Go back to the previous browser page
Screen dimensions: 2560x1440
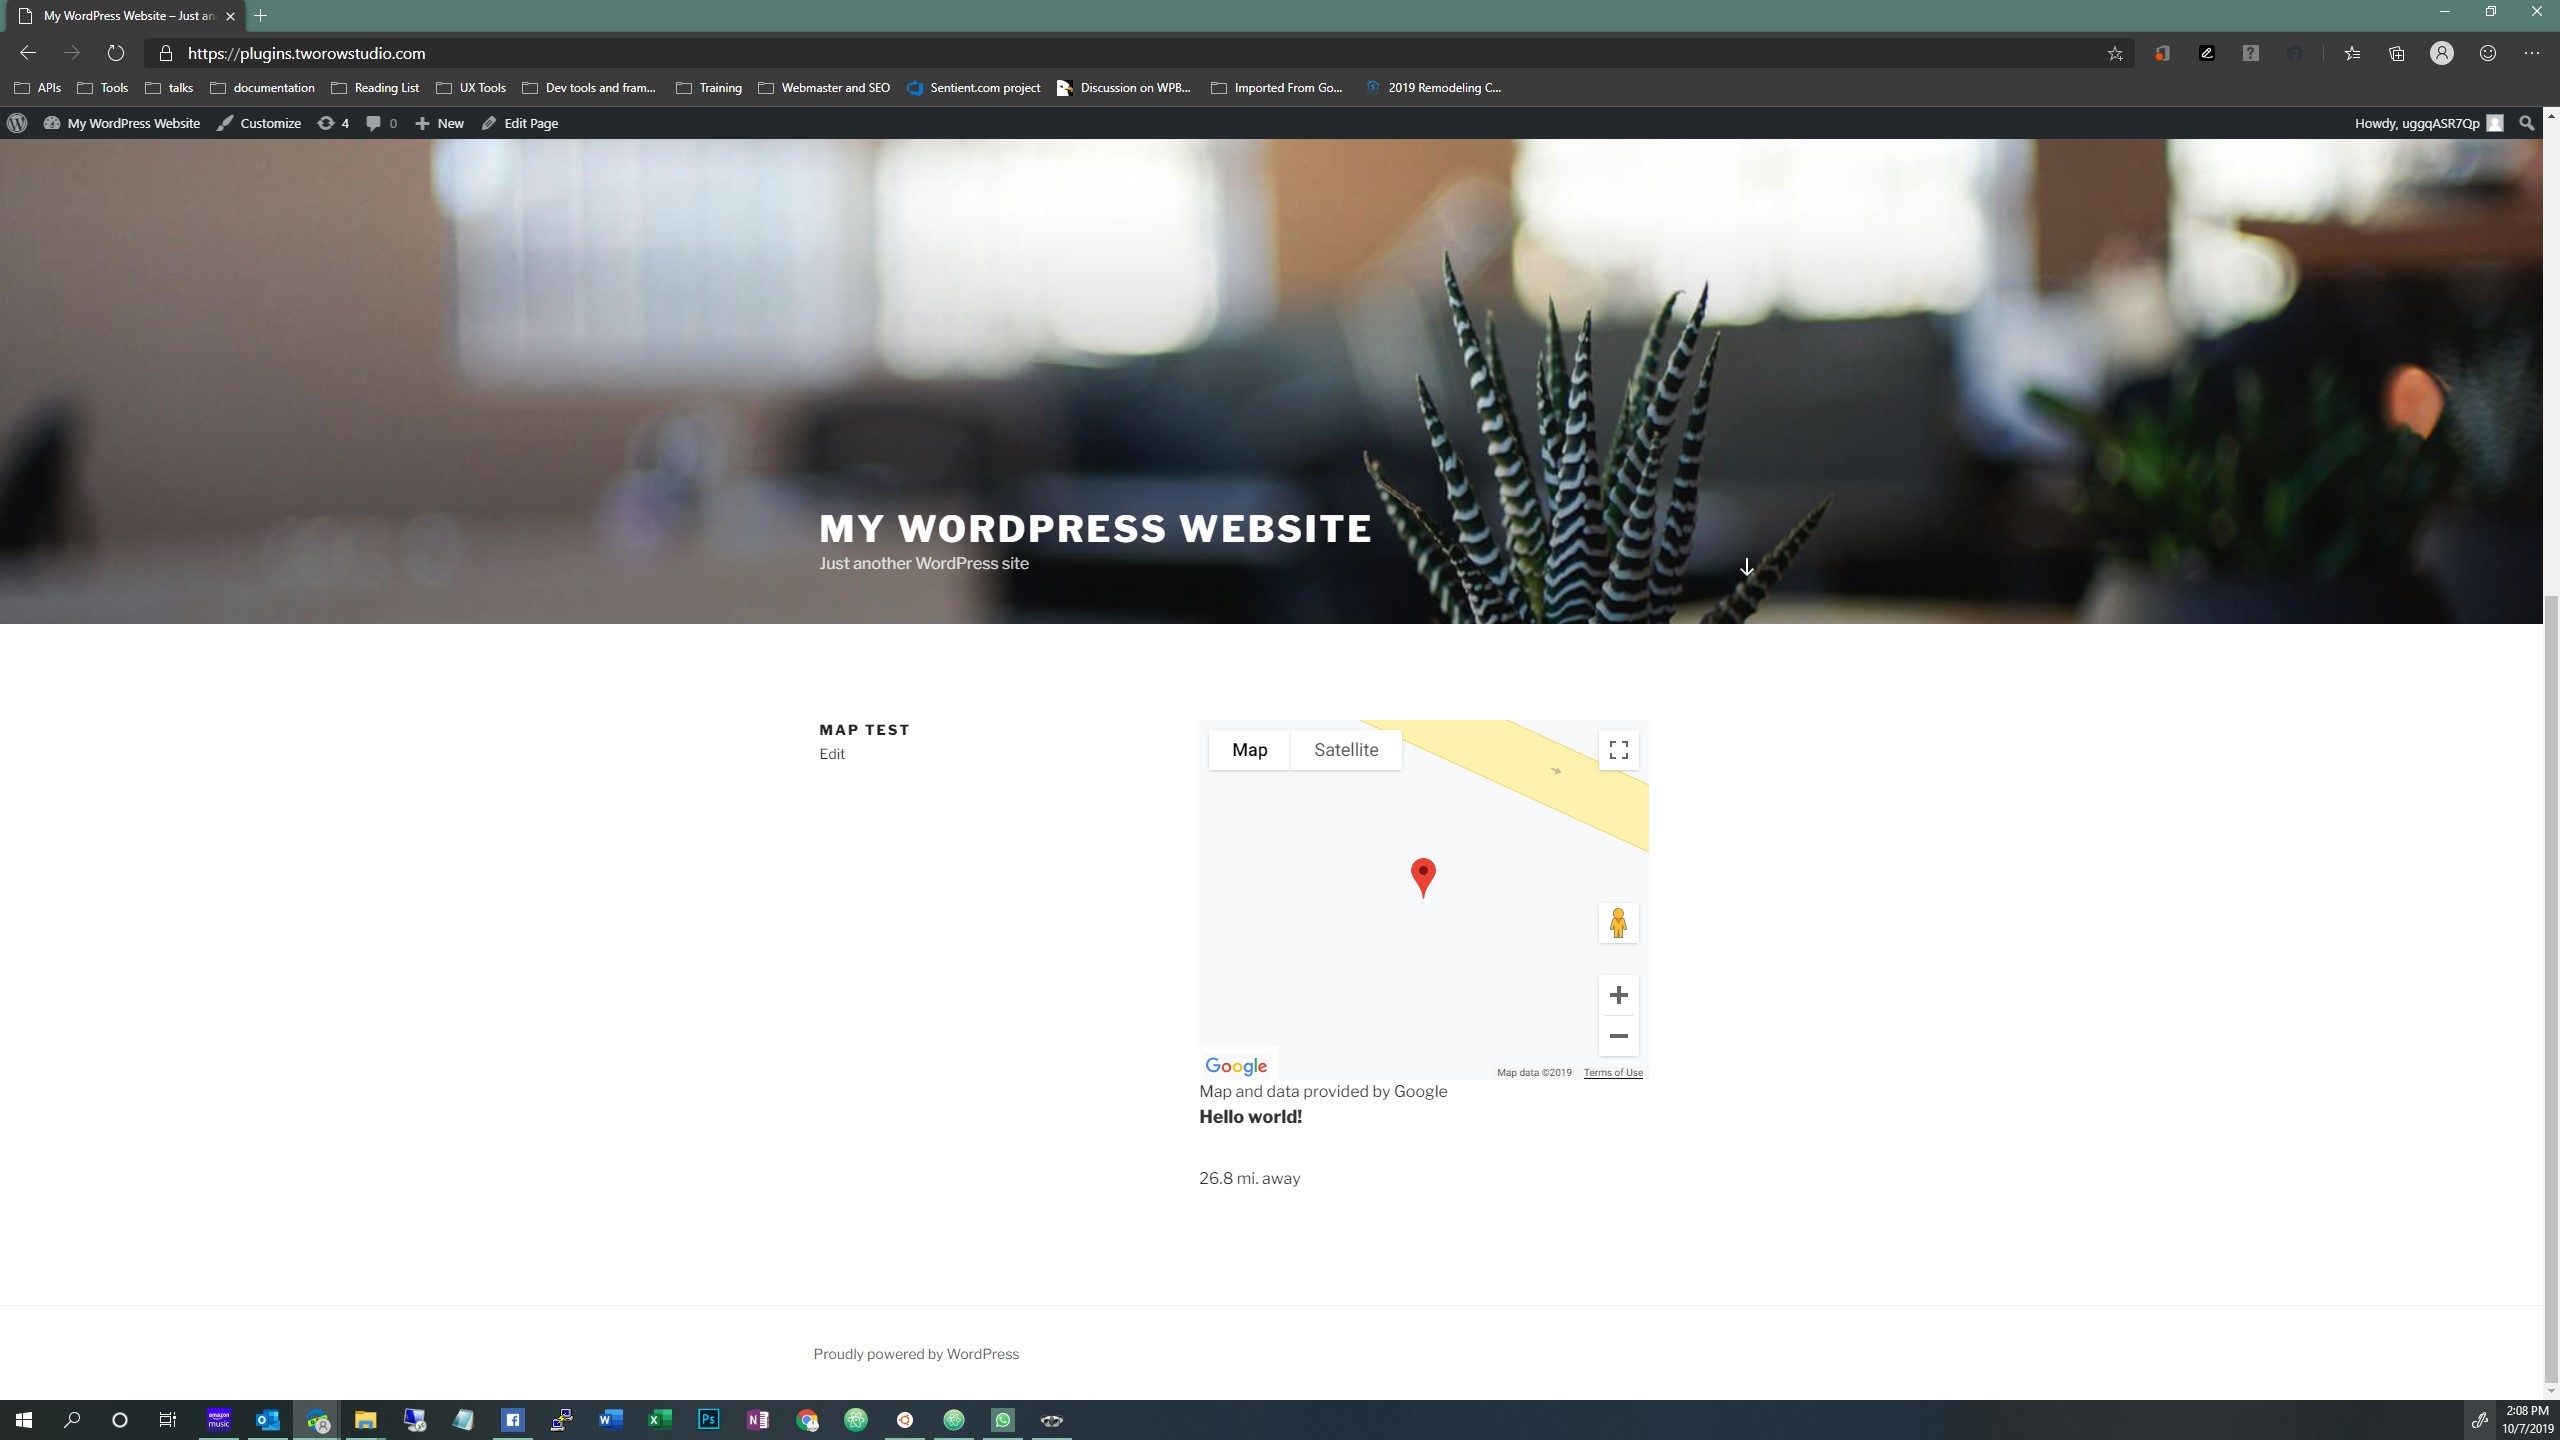pyautogui.click(x=28, y=53)
